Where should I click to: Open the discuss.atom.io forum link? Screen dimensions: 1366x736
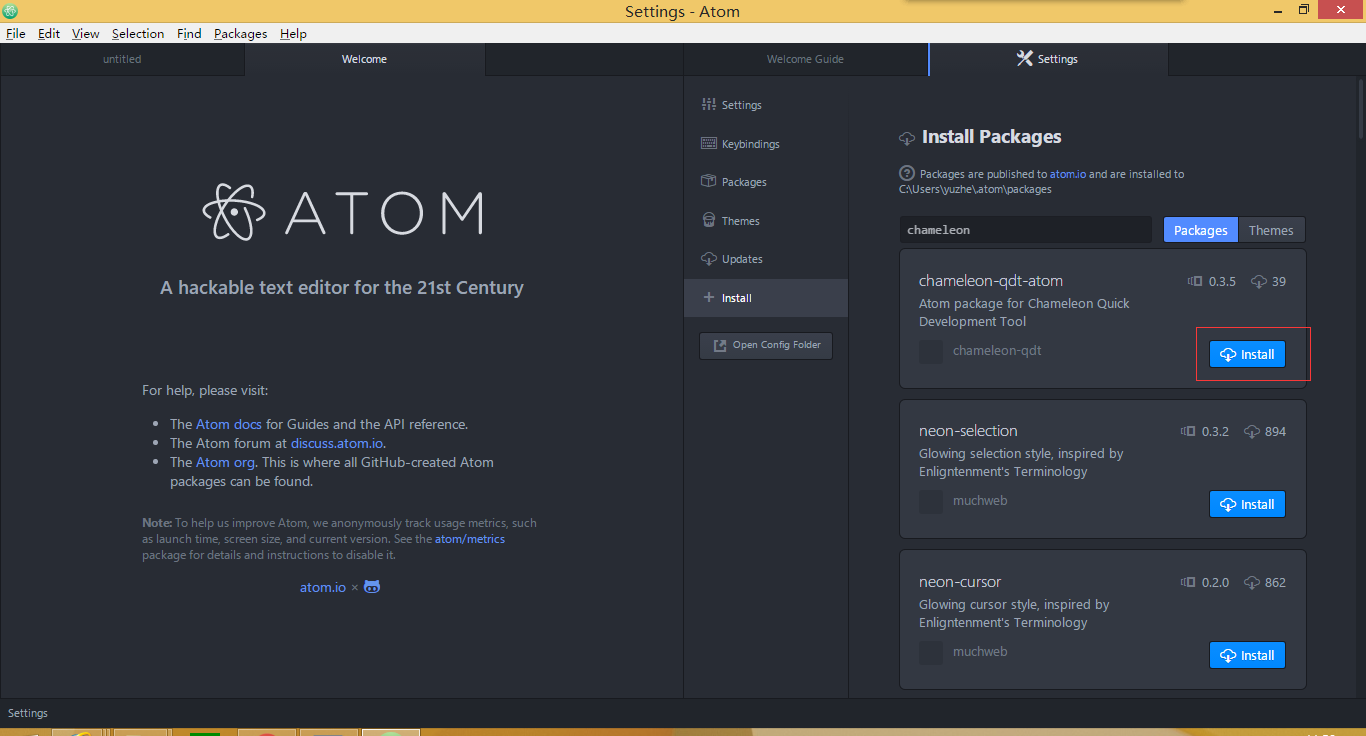point(337,443)
